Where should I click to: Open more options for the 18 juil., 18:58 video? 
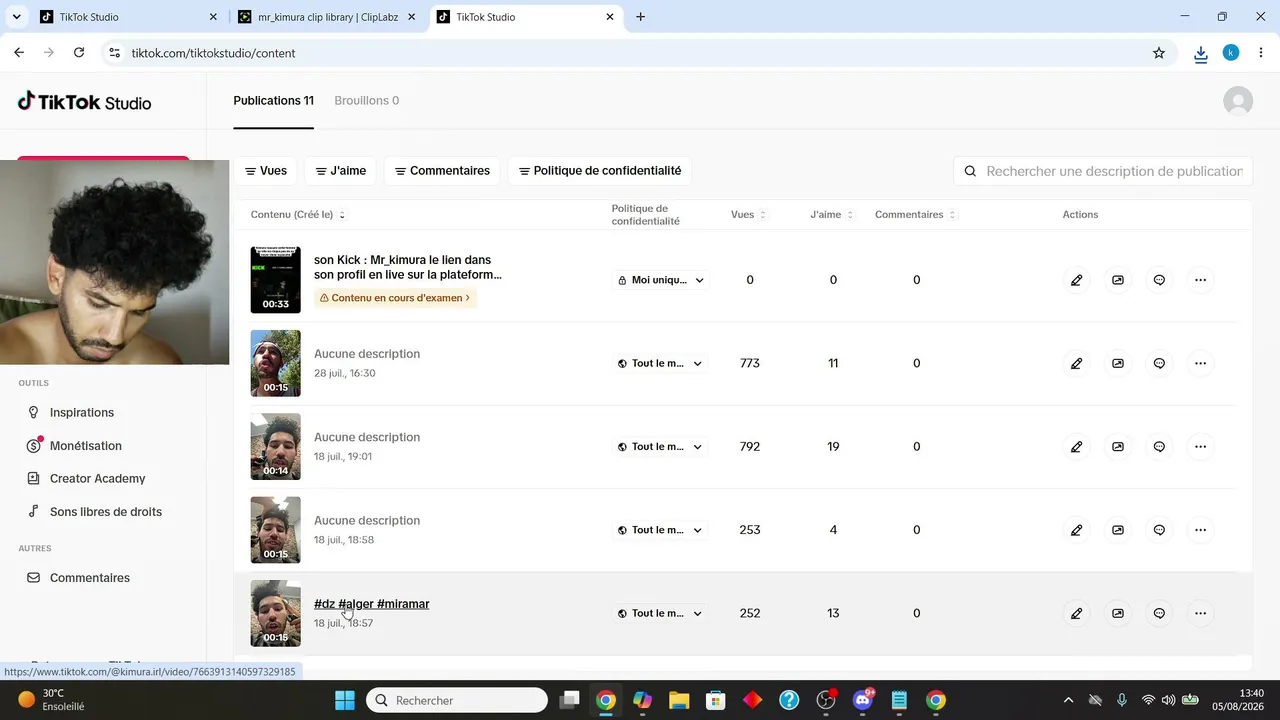click(x=1201, y=530)
